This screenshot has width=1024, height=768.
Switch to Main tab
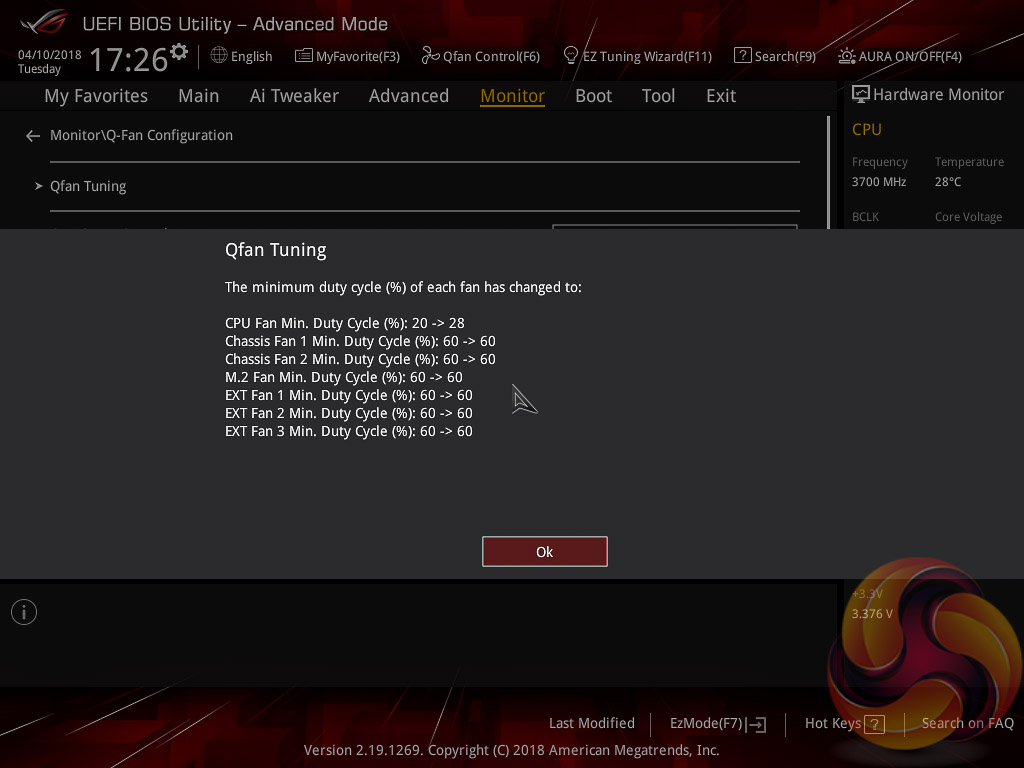click(x=199, y=96)
